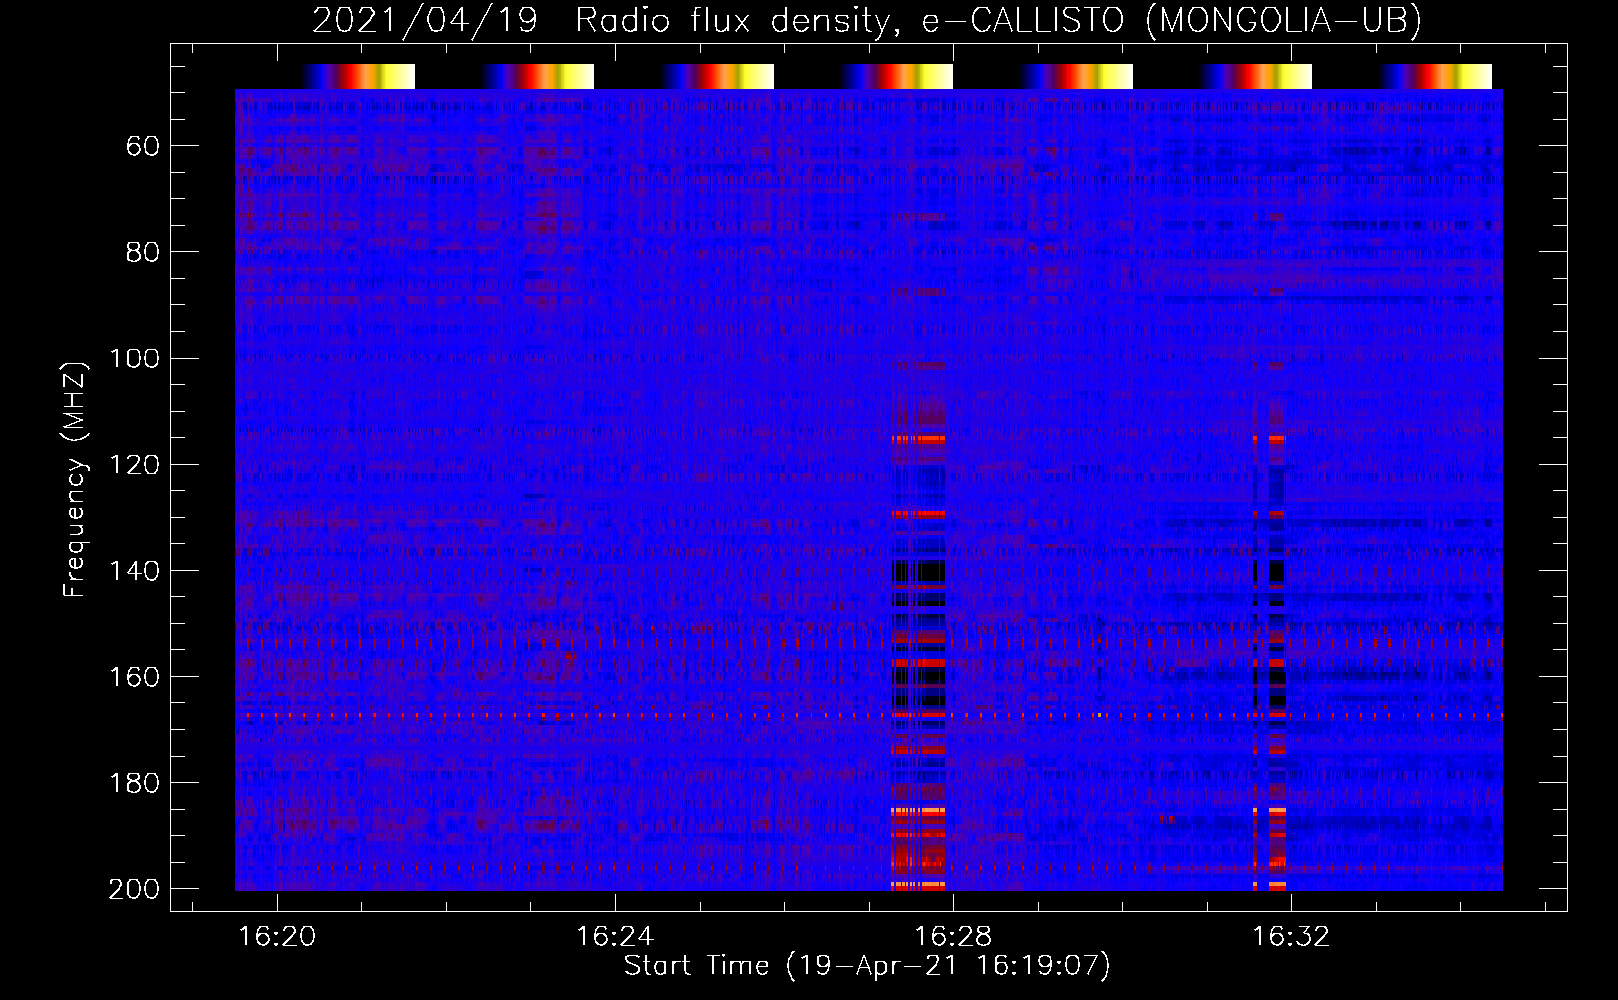The image size is (1618, 1000).
Task: Click the 16:28 time tick label
Action: coord(954,936)
